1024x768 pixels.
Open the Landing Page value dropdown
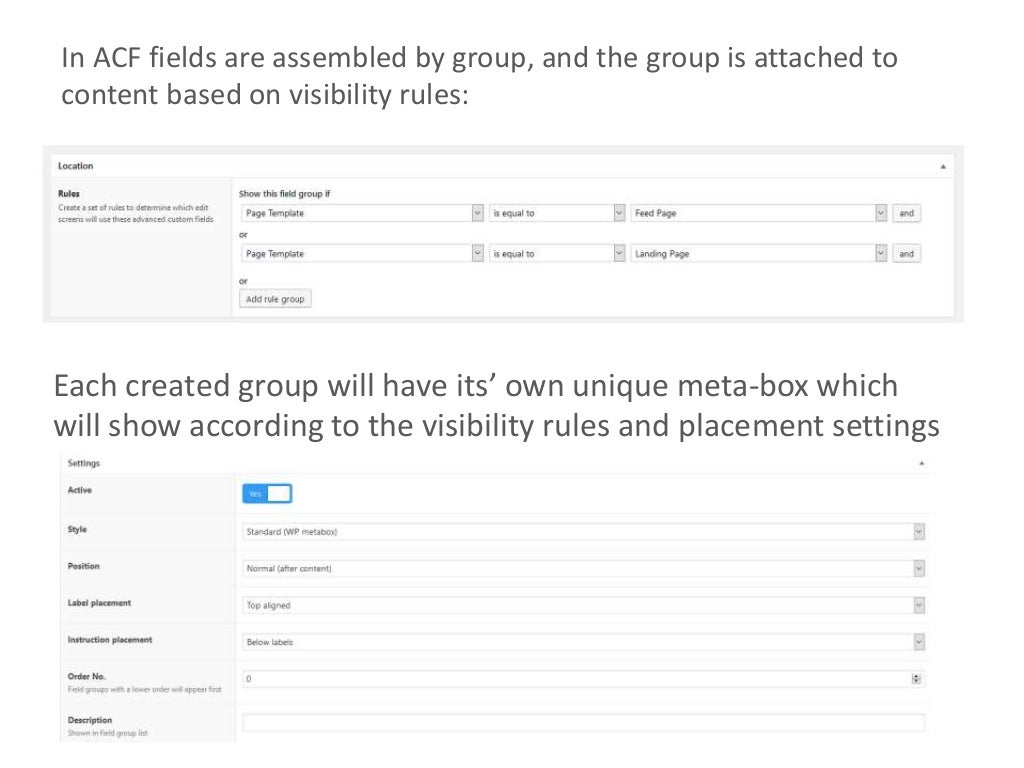click(x=758, y=254)
